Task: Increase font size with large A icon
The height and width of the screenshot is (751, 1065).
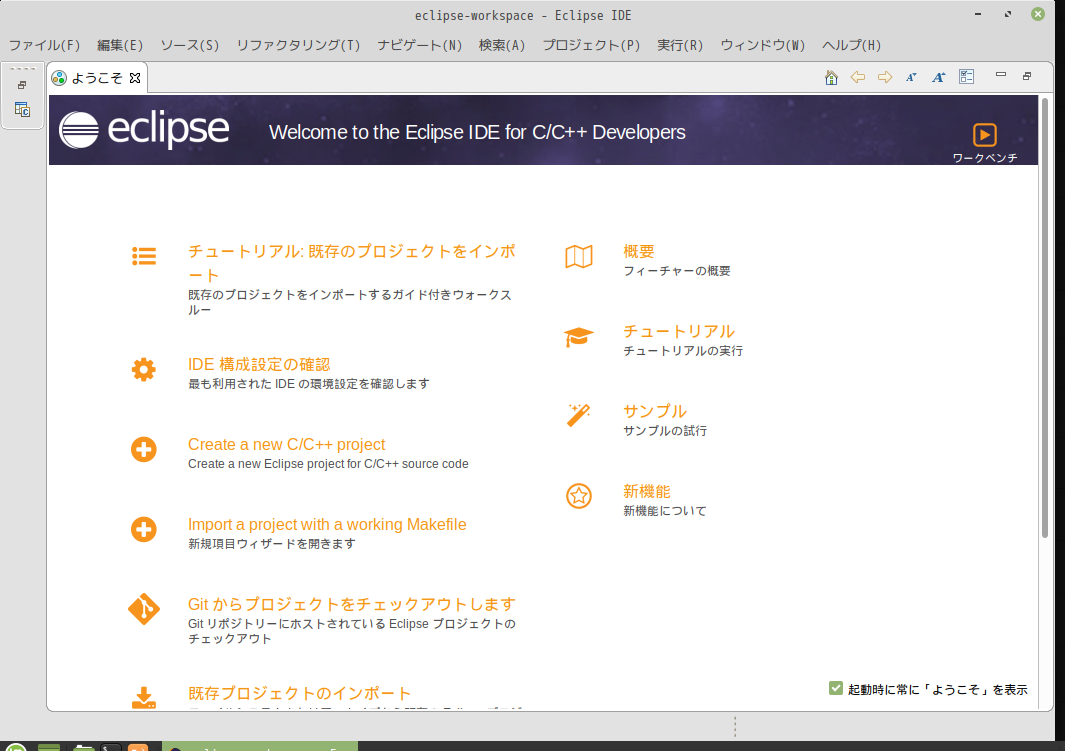Action: tap(938, 77)
